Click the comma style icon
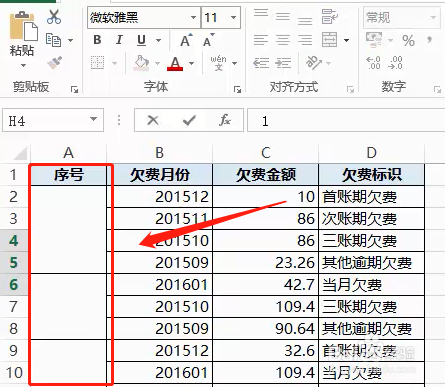The image size is (445, 387). tap(430, 40)
